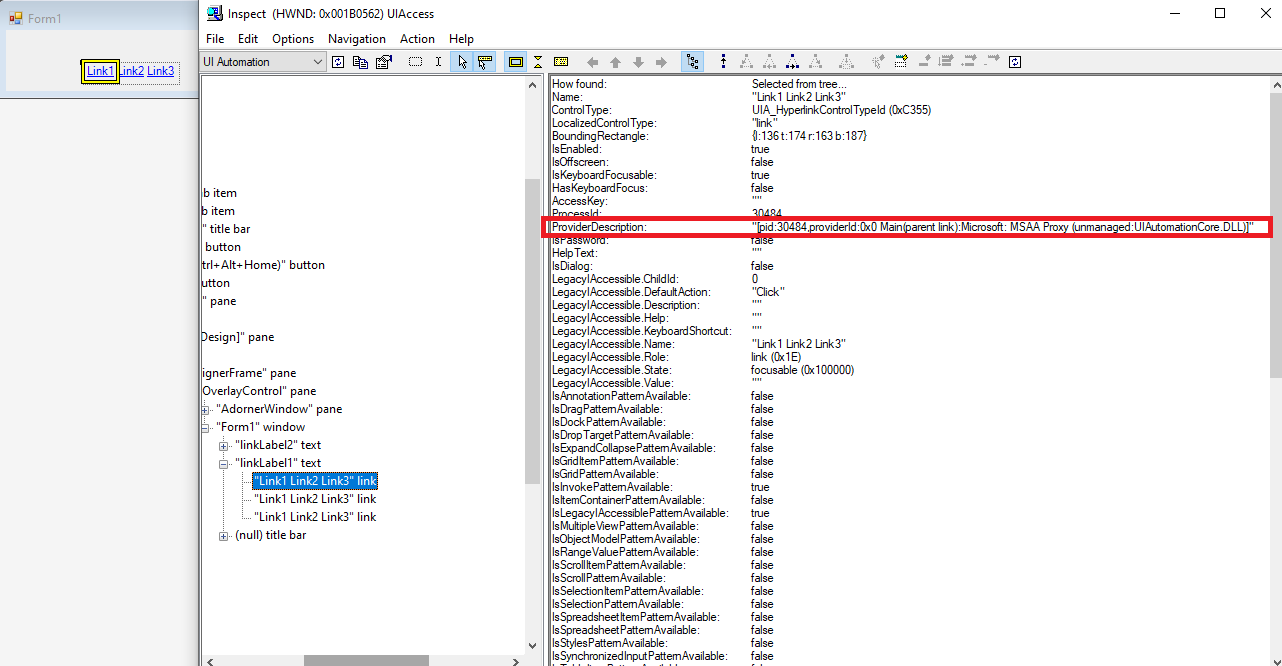Select the third "Link1 Link2 Link3" link item

[x=315, y=517]
